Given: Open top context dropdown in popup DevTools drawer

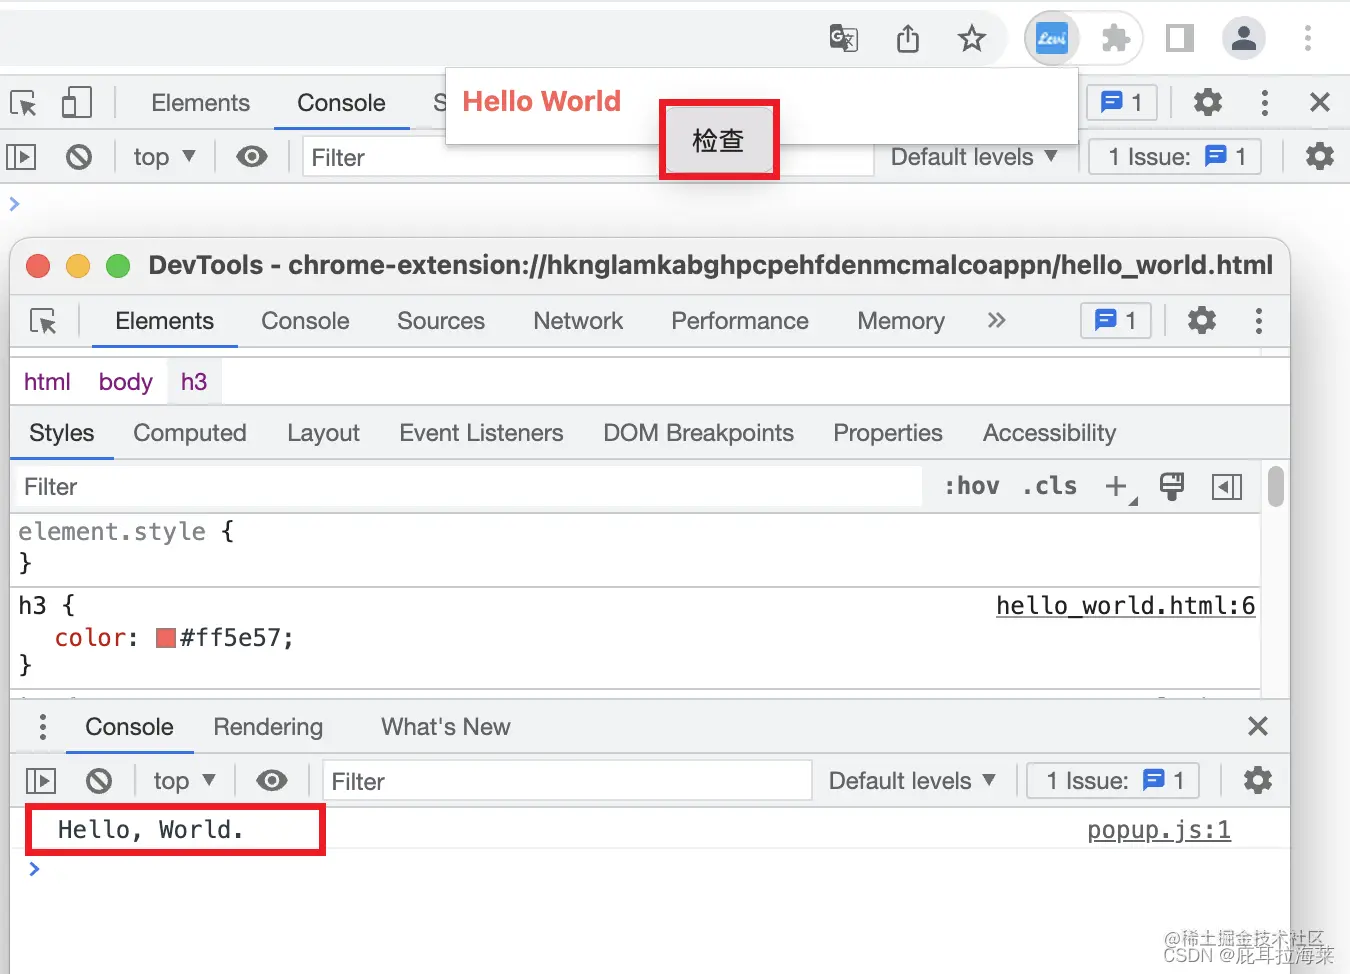Looking at the screenshot, I should pos(184,781).
